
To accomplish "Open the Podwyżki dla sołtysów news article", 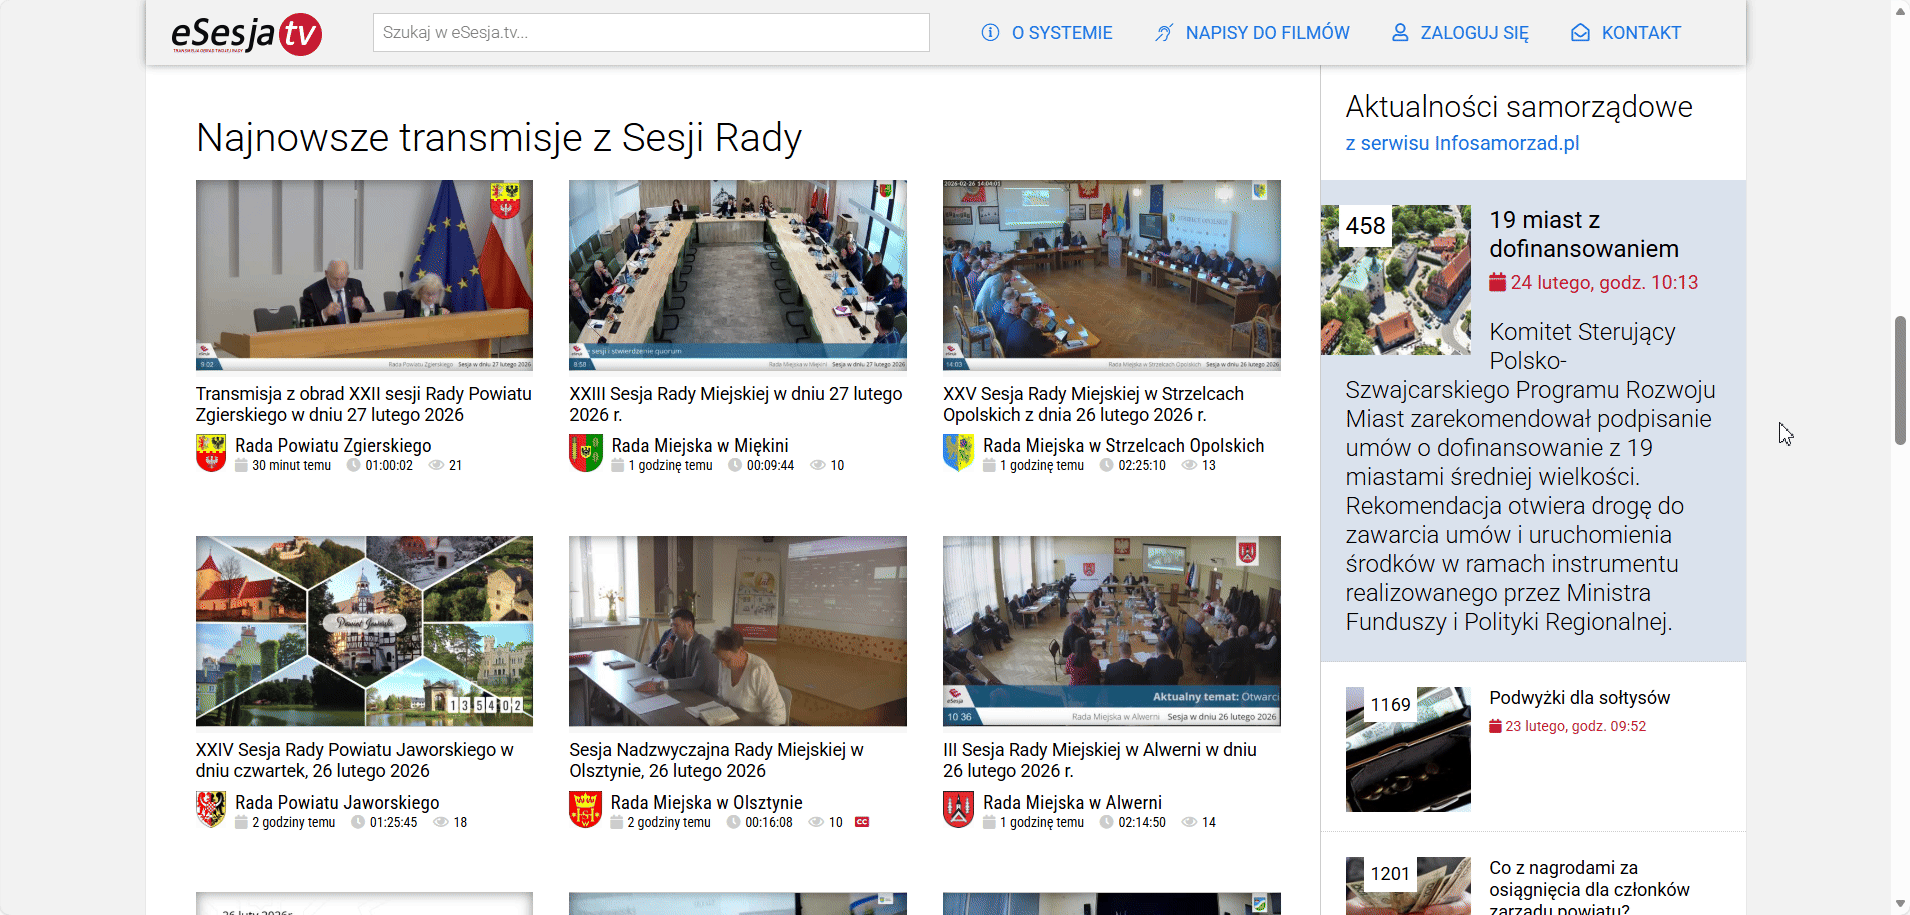I will 1579,698.
